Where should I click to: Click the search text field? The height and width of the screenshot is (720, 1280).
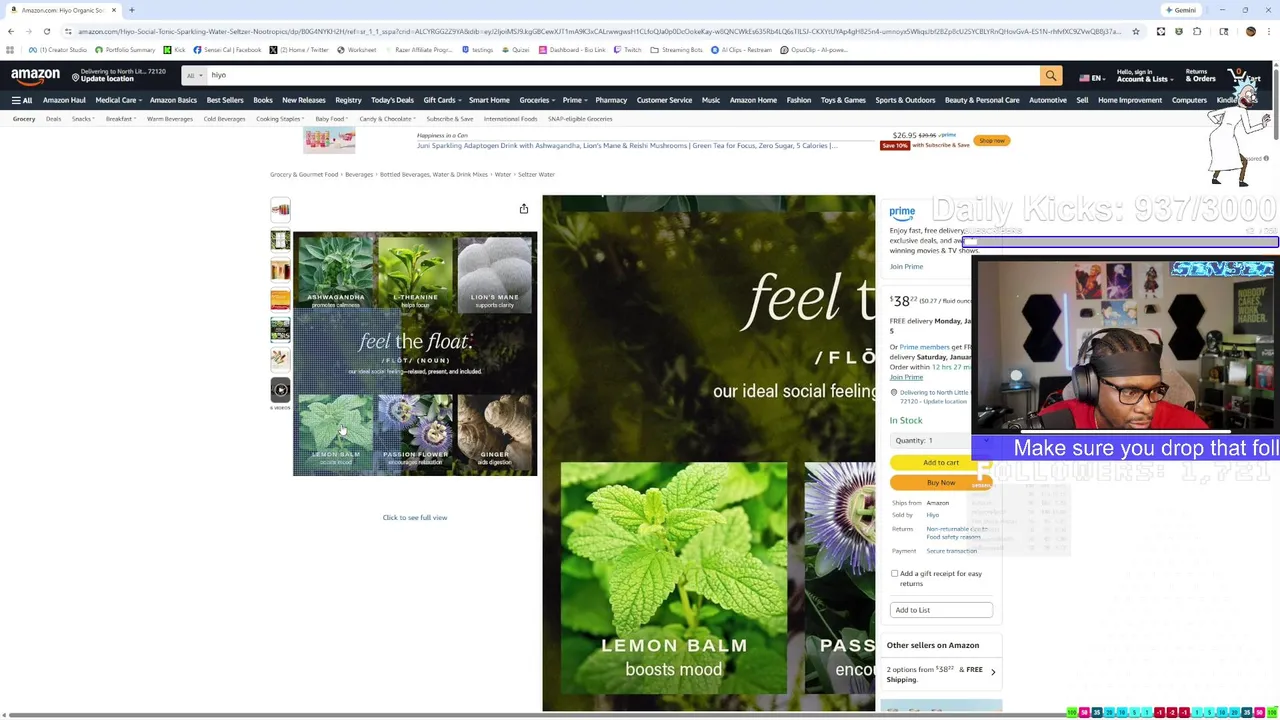pos(622,76)
